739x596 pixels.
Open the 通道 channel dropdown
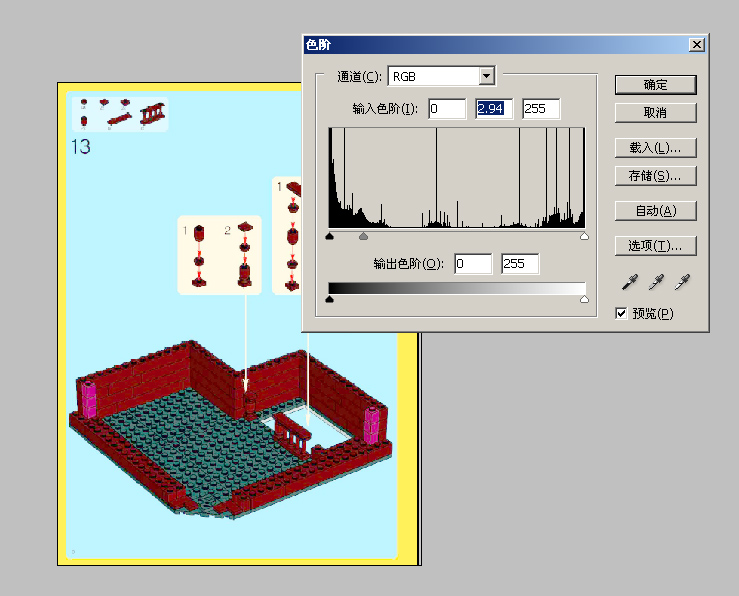(x=486, y=76)
